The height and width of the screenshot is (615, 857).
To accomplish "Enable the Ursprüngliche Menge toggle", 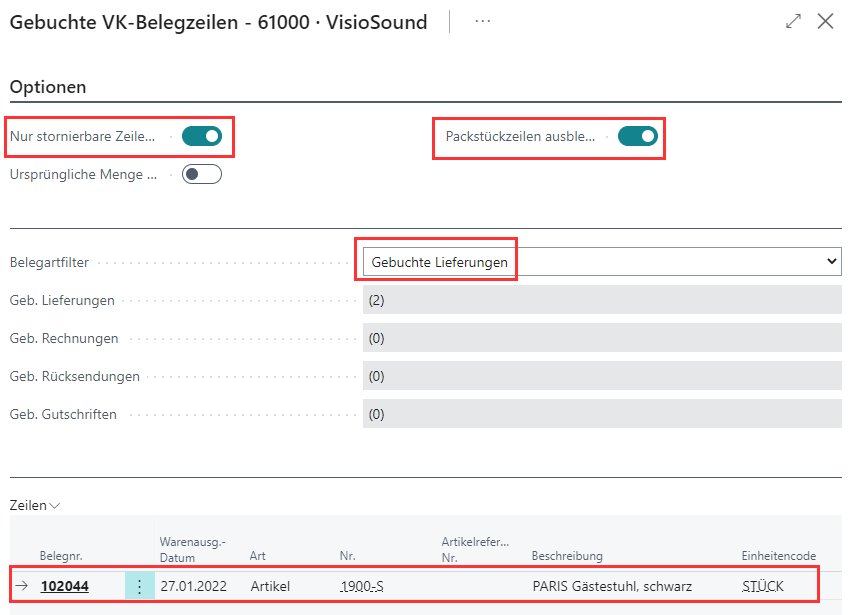I will 202,174.
